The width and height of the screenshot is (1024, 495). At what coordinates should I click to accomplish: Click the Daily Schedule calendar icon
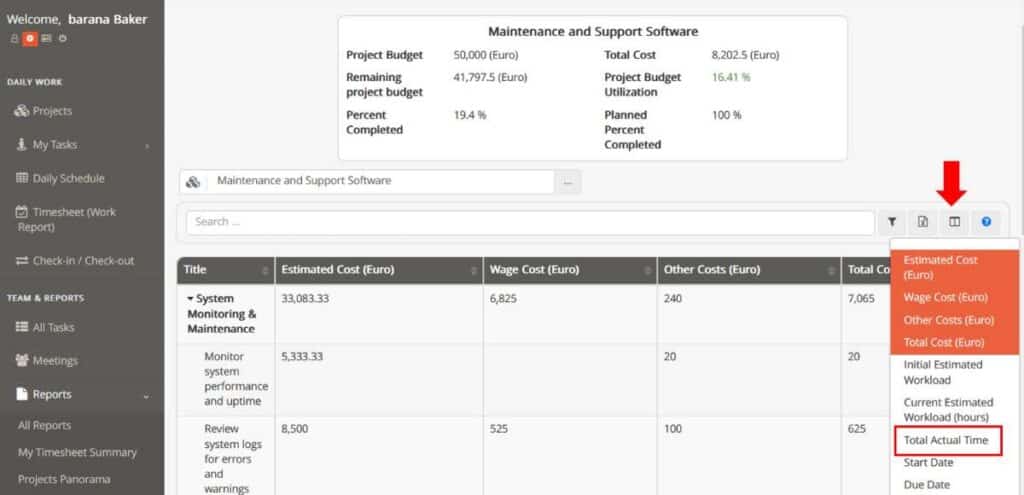[x=22, y=178]
